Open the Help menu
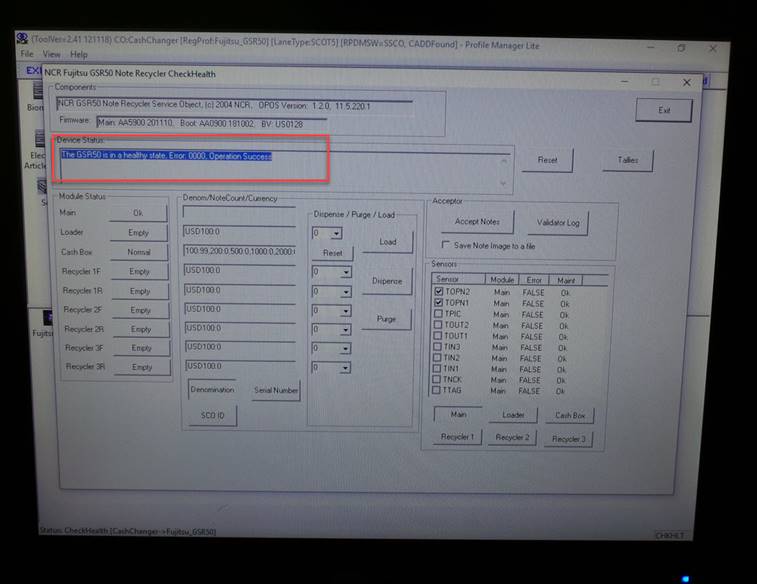This screenshot has height=584, width=757. (x=78, y=54)
